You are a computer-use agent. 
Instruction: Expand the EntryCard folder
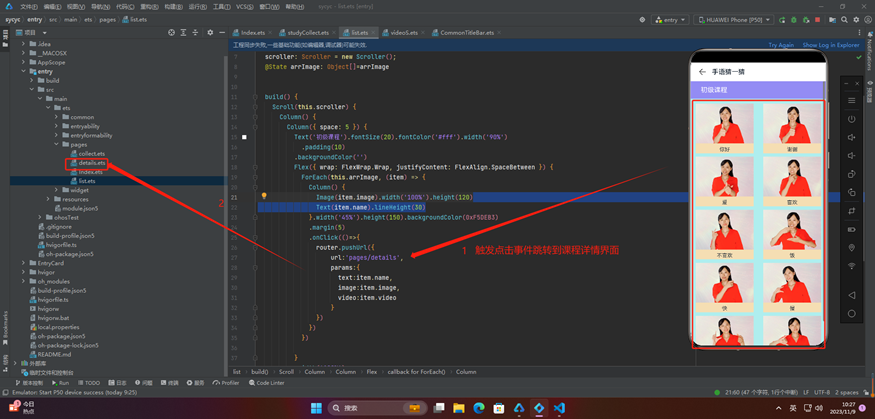[23, 263]
